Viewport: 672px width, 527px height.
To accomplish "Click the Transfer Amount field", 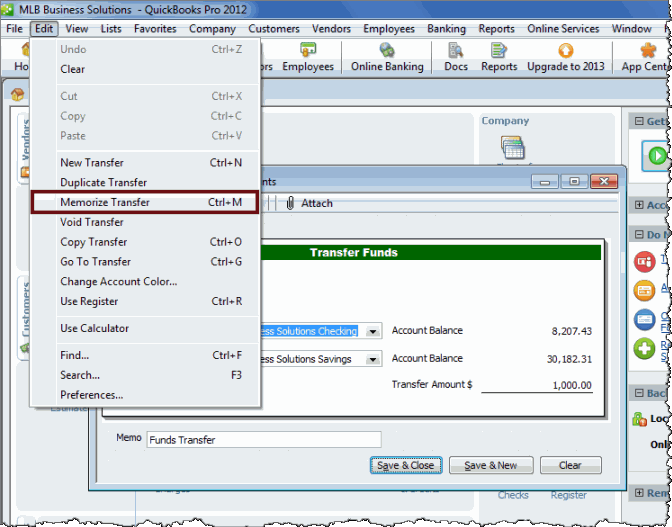I will (x=537, y=385).
